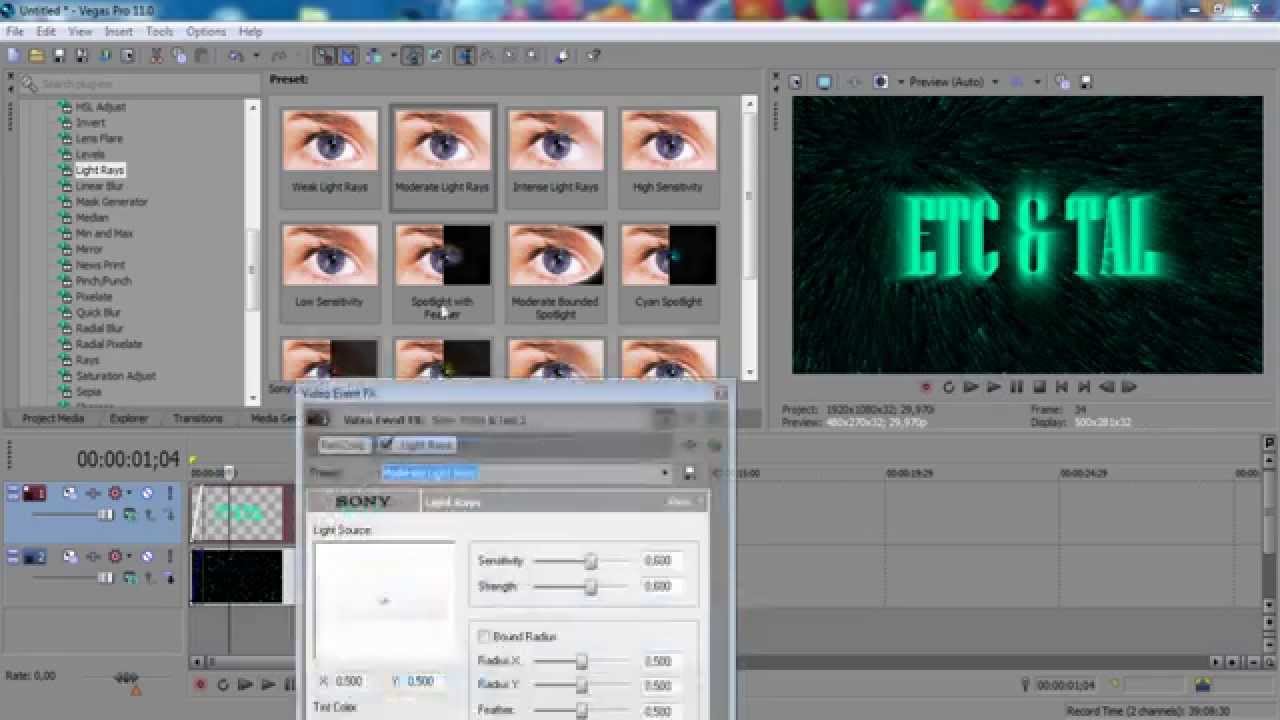The image size is (1280, 720).
Task: Click the Radius X slider handle
Action: click(581, 661)
